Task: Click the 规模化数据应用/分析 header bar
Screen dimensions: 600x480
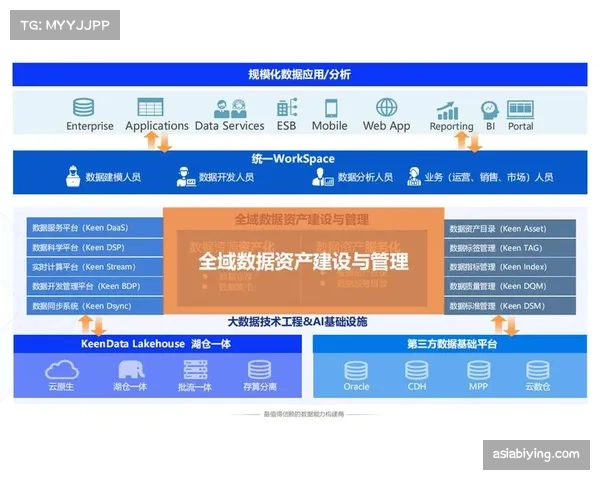Action: click(x=300, y=74)
